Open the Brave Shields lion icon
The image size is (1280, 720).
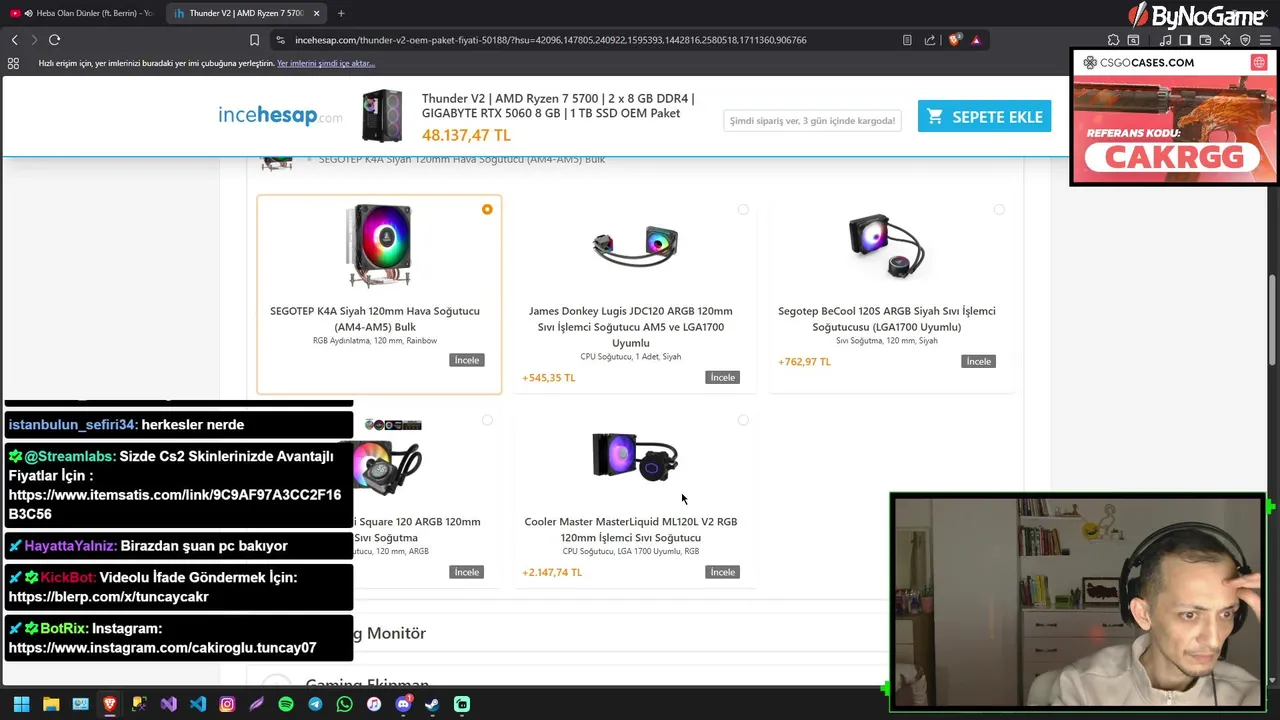(954, 40)
